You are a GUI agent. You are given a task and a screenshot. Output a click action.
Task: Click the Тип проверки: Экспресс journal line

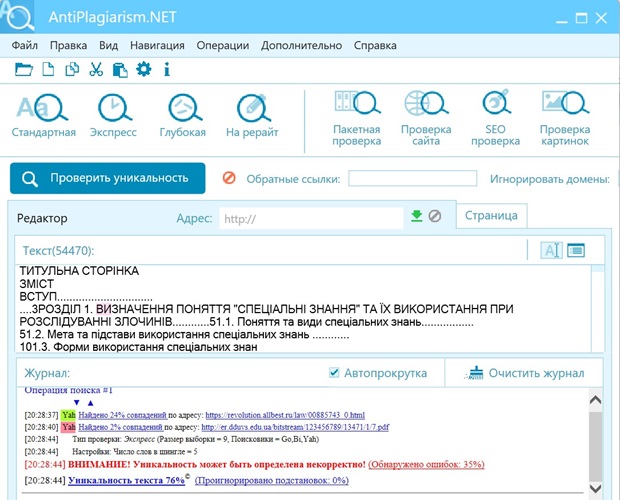point(196,439)
